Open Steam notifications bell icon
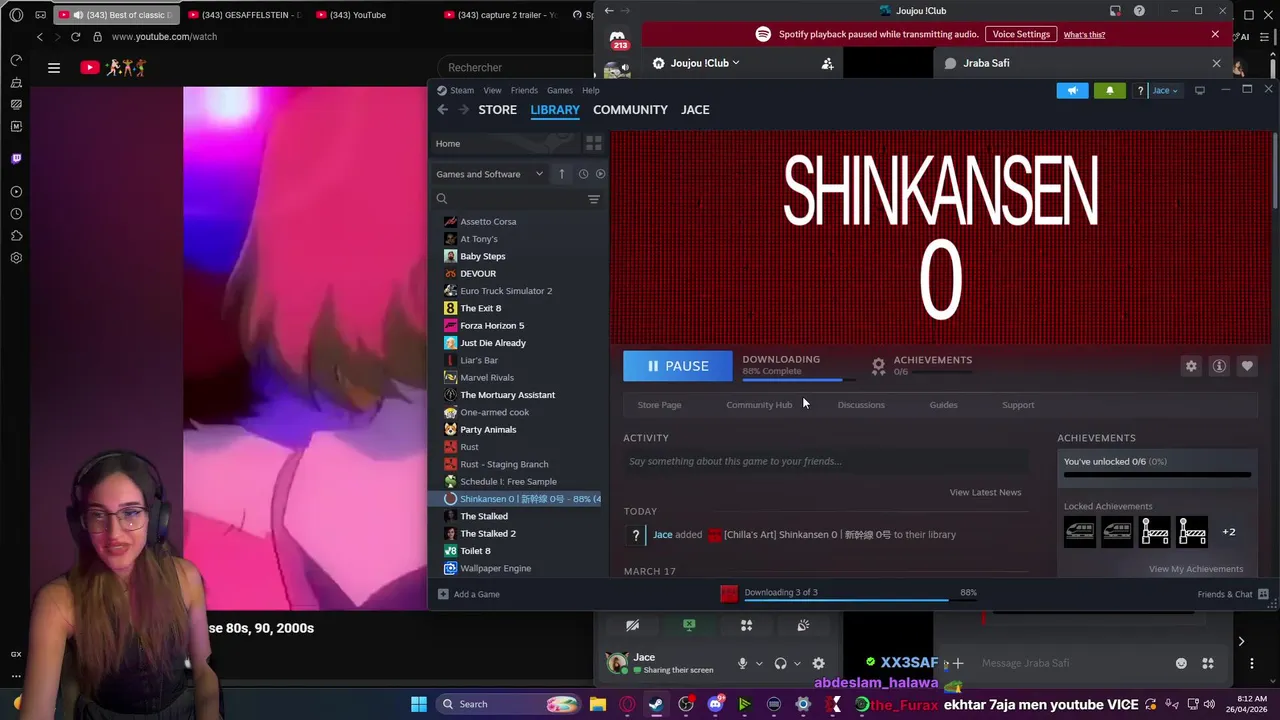 pyautogui.click(x=1109, y=90)
